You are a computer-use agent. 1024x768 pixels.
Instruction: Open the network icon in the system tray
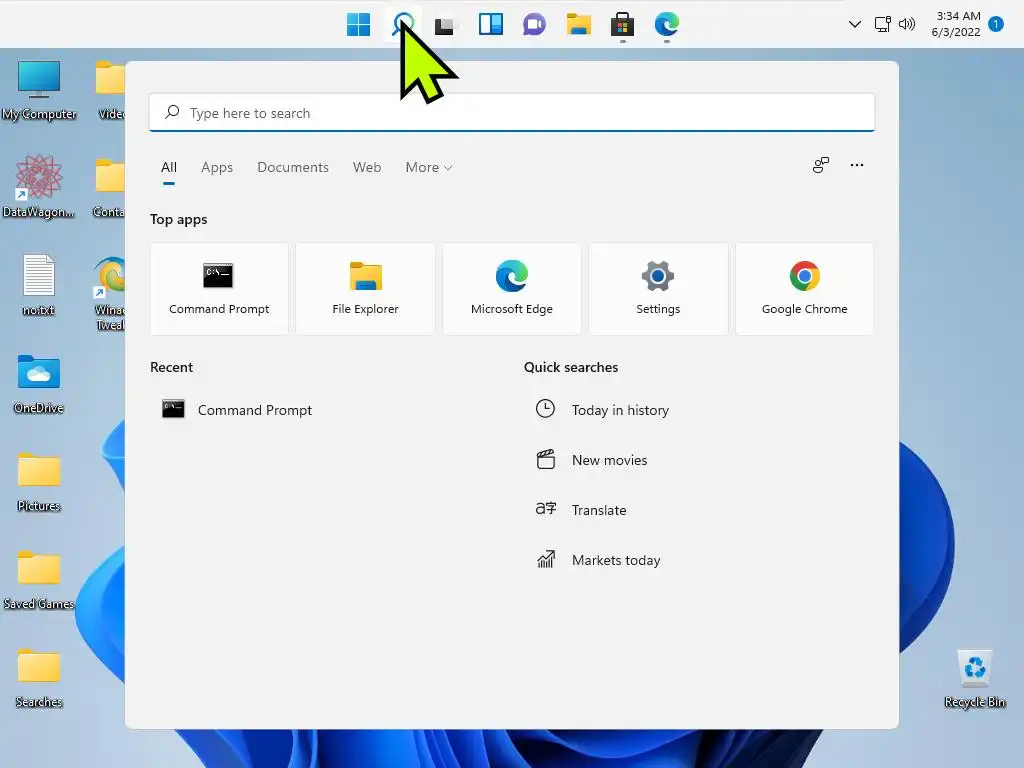pos(882,24)
